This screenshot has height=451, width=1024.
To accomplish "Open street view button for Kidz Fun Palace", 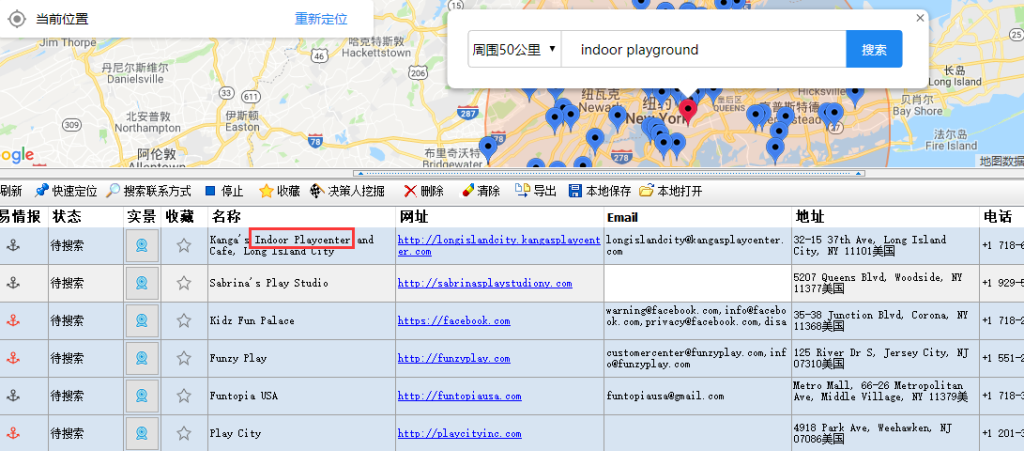I will tap(142, 321).
